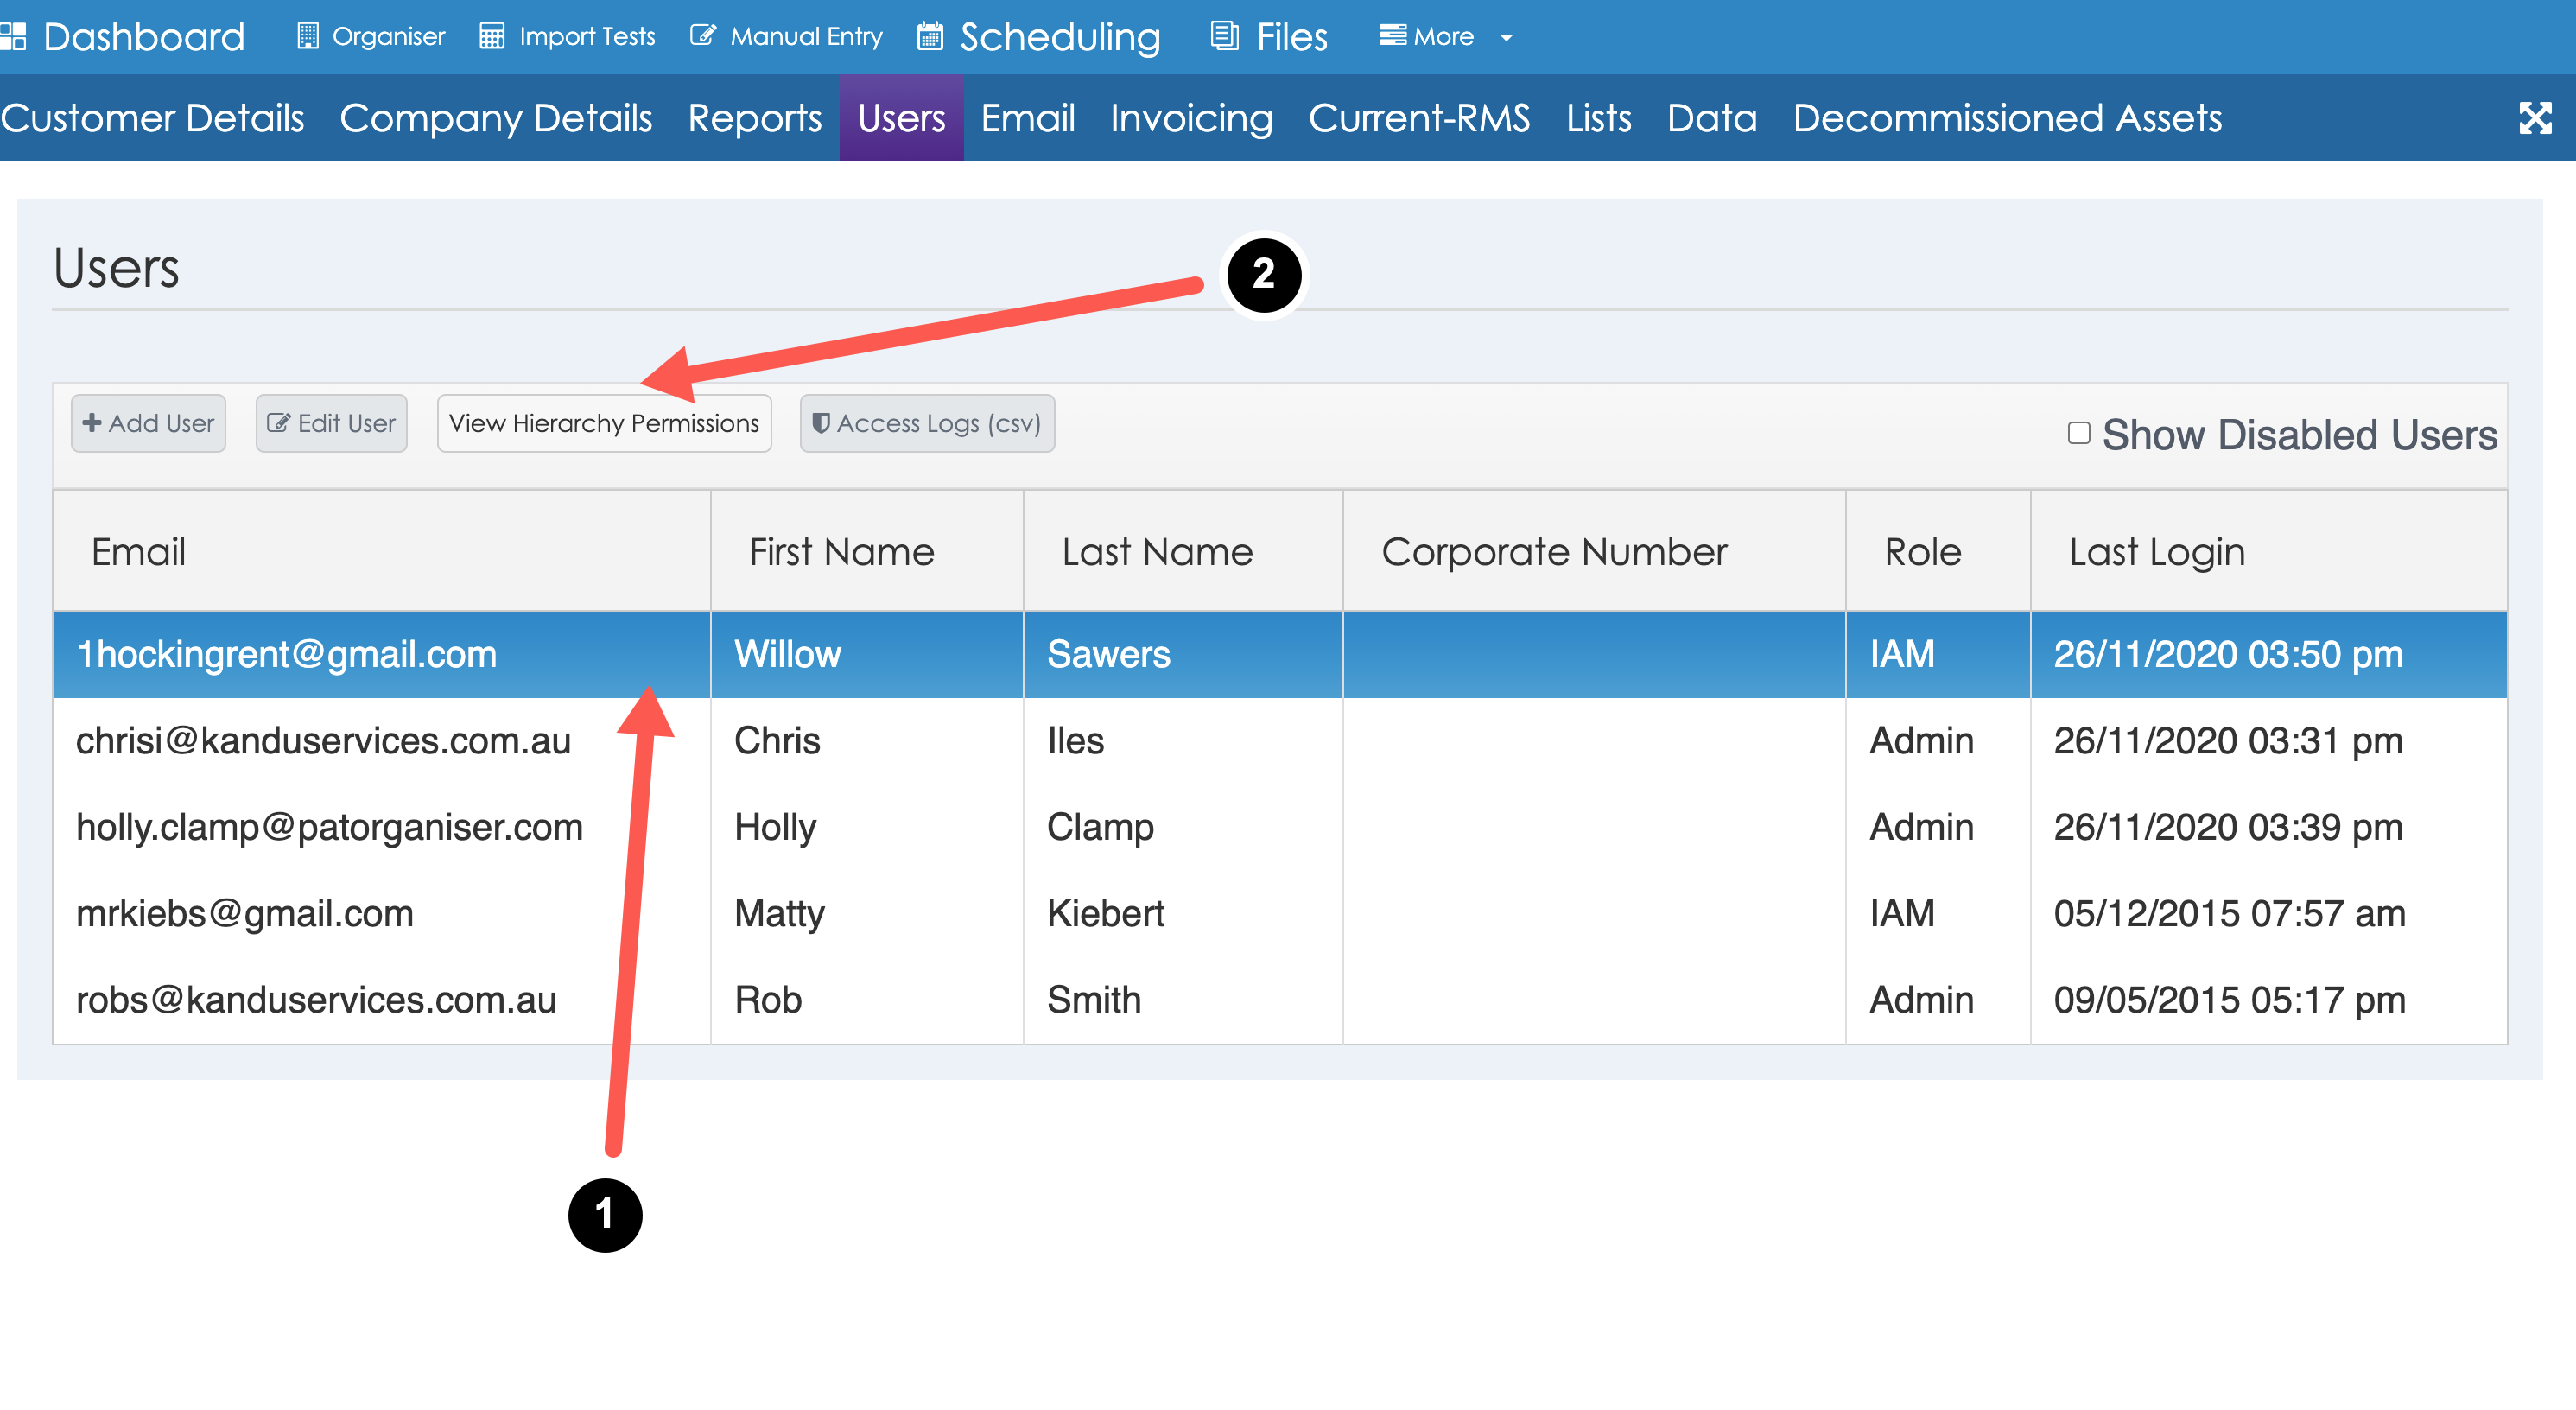Image resolution: width=2576 pixels, height=1410 pixels.
Task: Click the fullscreen expand icon
Action: pyautogui.click(x=2535, y=118)
